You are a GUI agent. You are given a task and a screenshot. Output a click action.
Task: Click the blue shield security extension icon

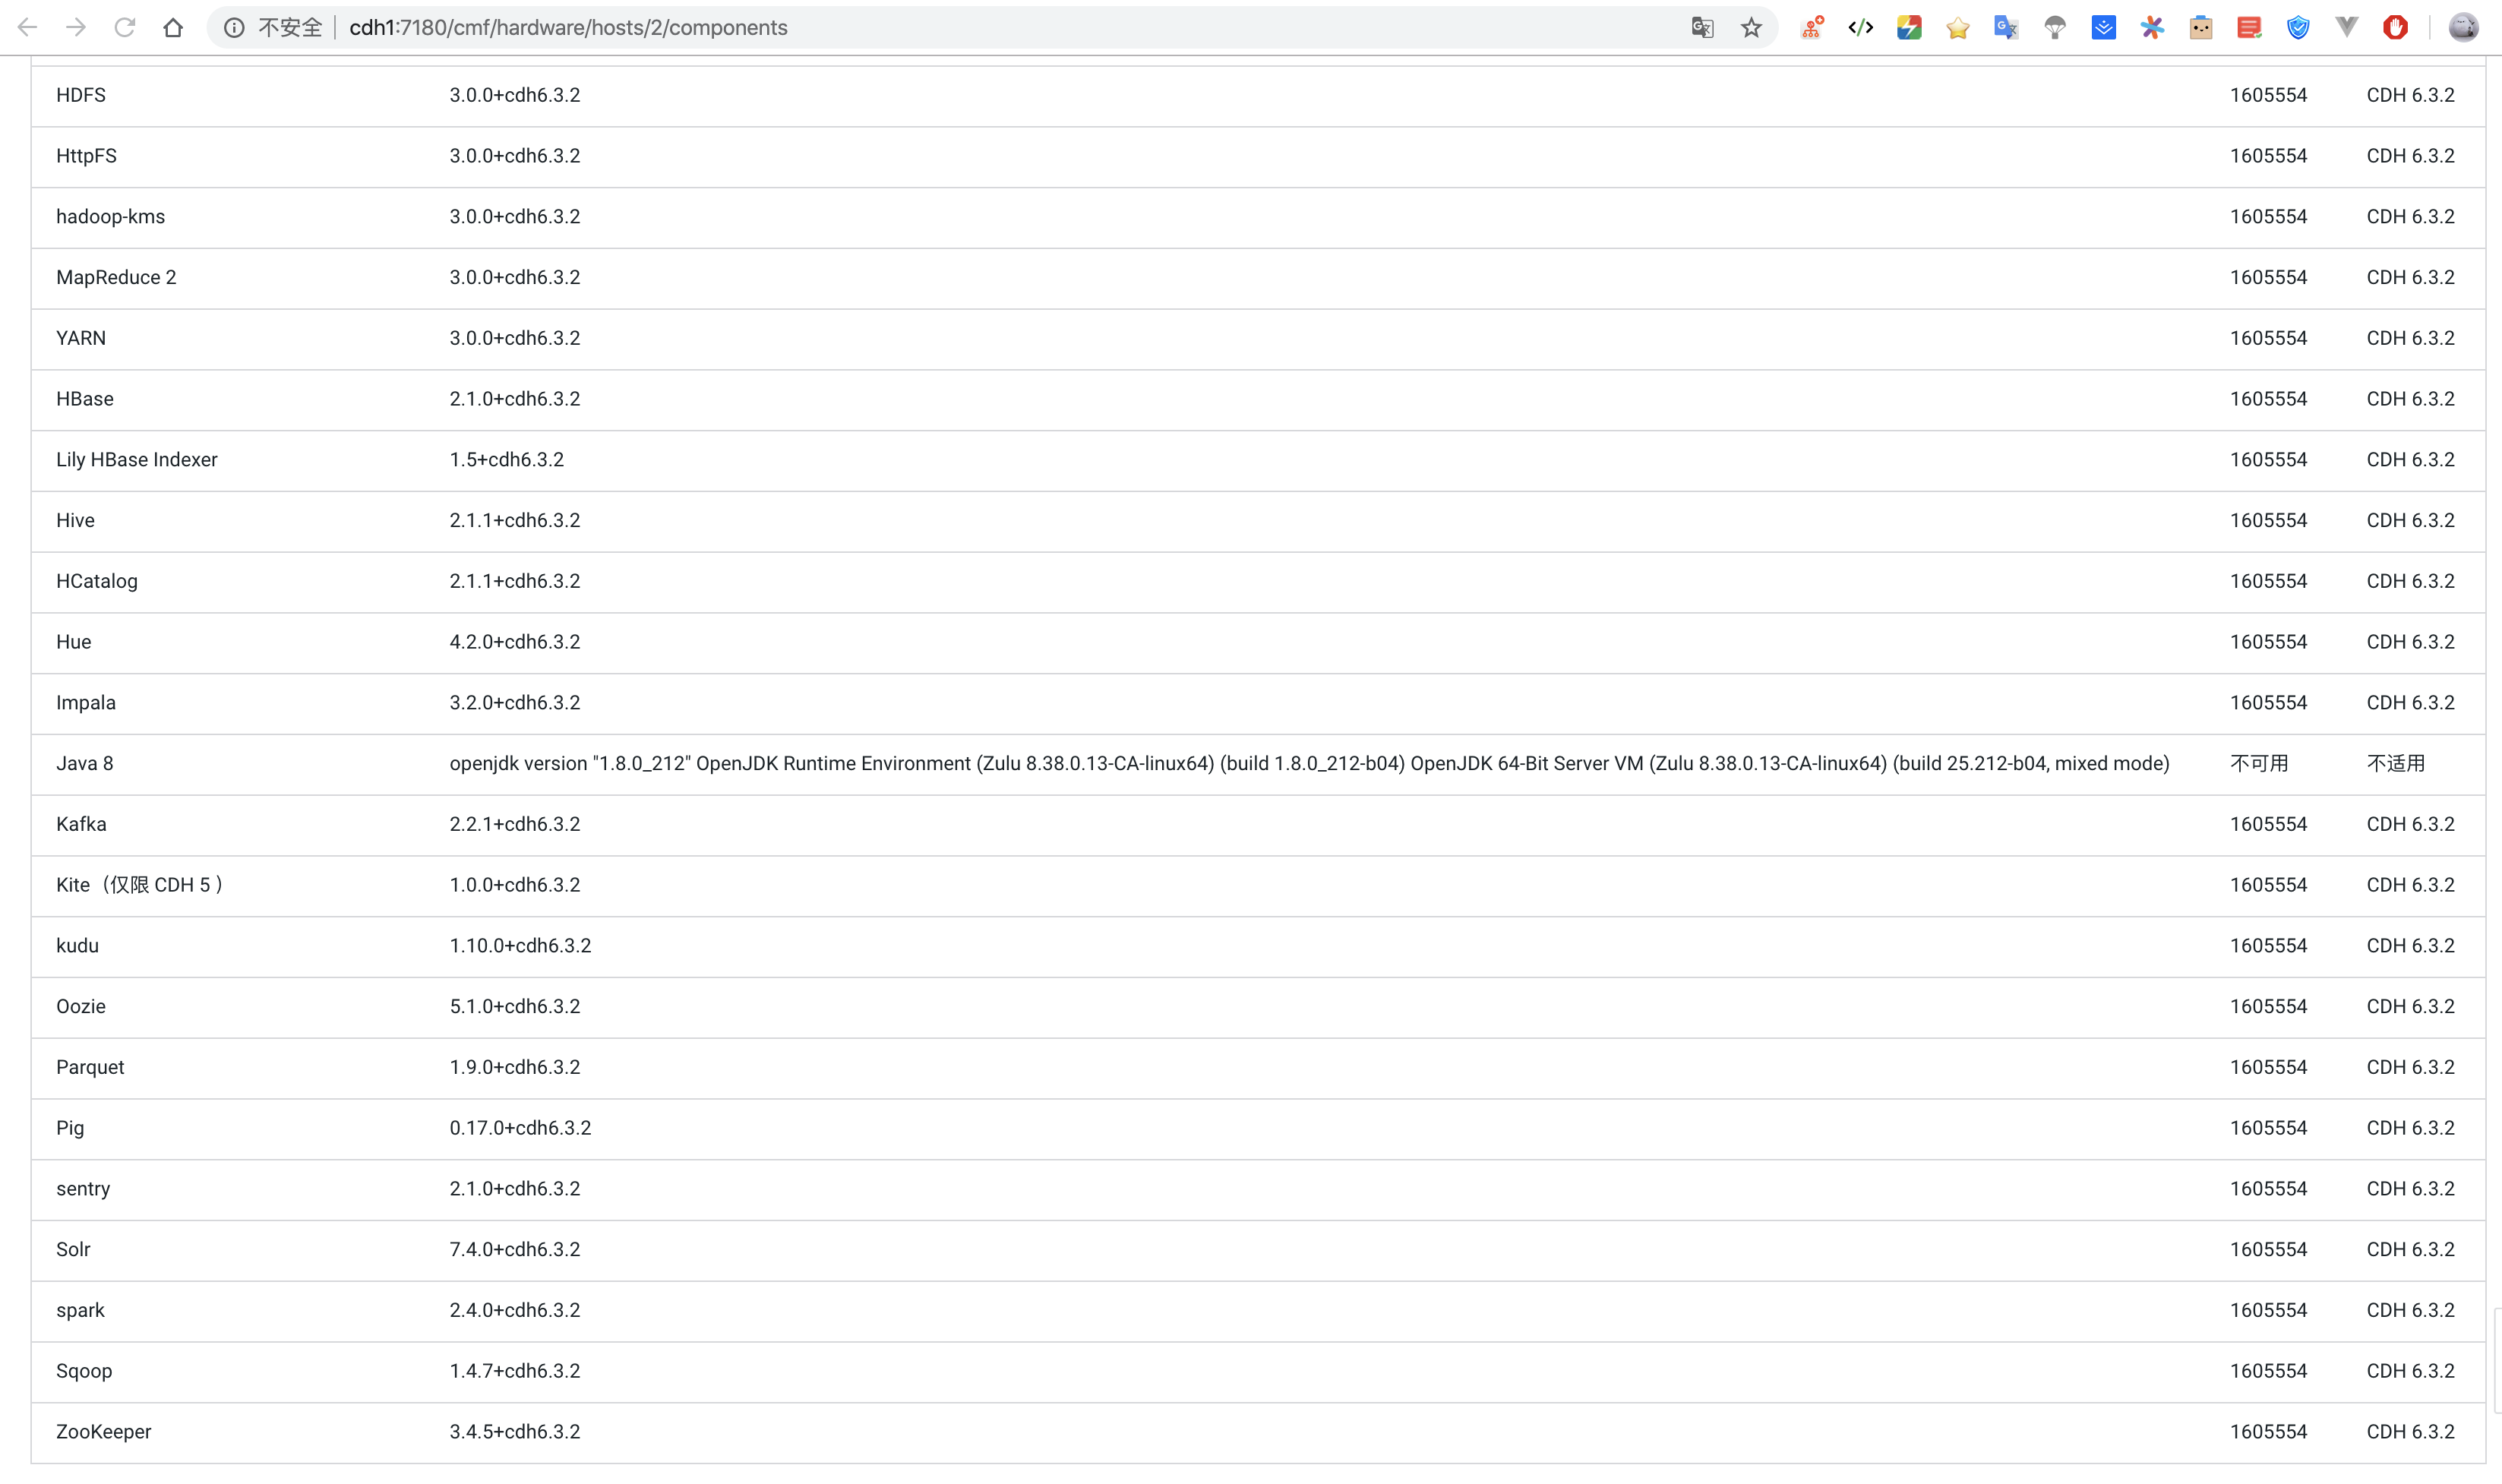pos(2297,27)
